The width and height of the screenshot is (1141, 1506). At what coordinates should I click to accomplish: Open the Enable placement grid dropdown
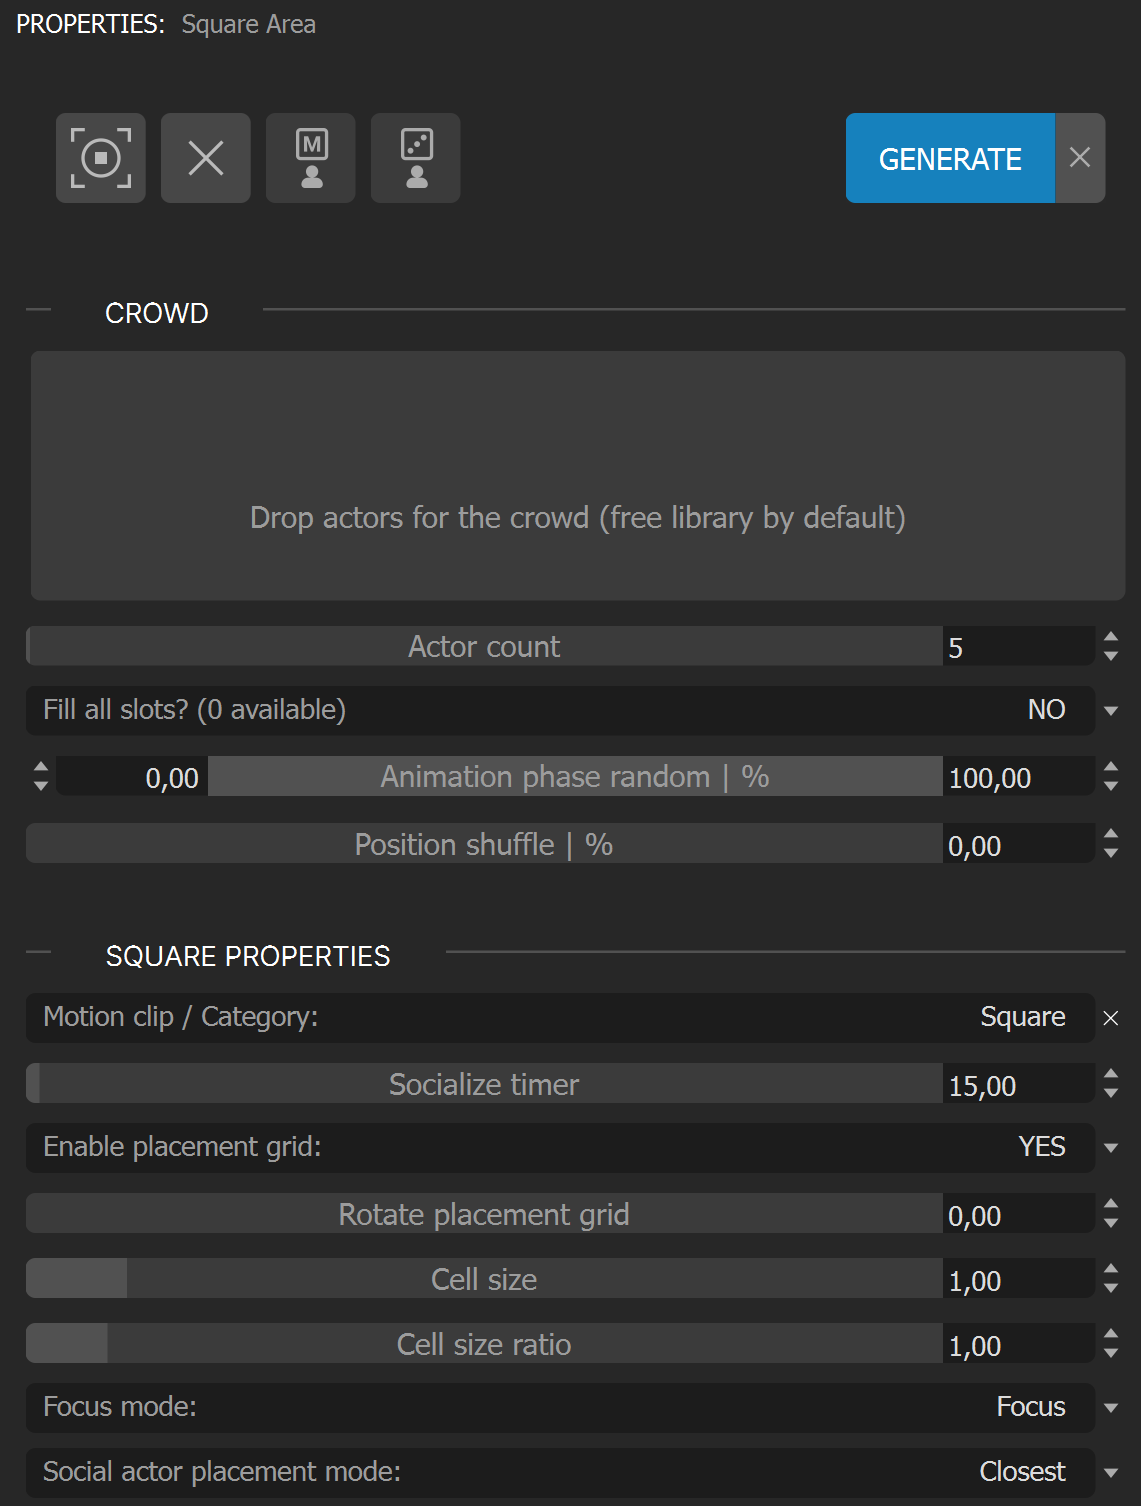pos(1111,1148)
